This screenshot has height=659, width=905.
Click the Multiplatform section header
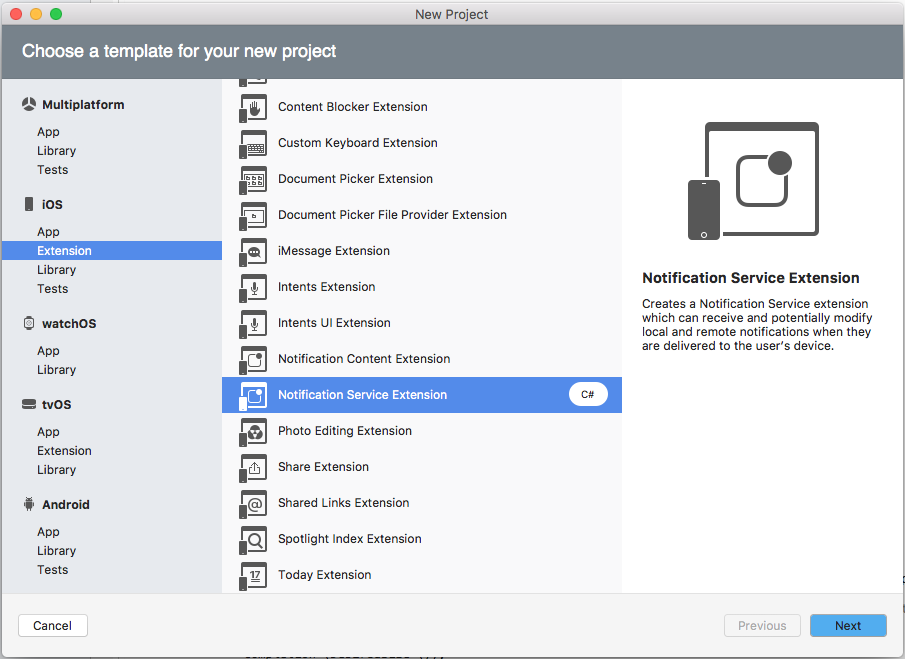tap(83, 104)
